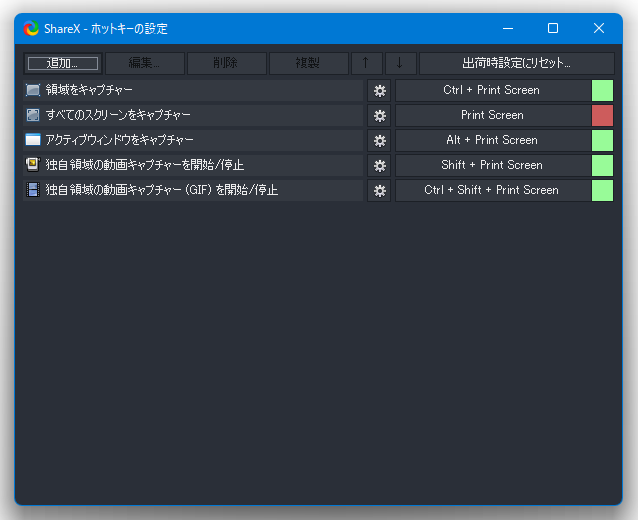Click the Ctrl + Shift + Print Screen hotkey button

493,190
